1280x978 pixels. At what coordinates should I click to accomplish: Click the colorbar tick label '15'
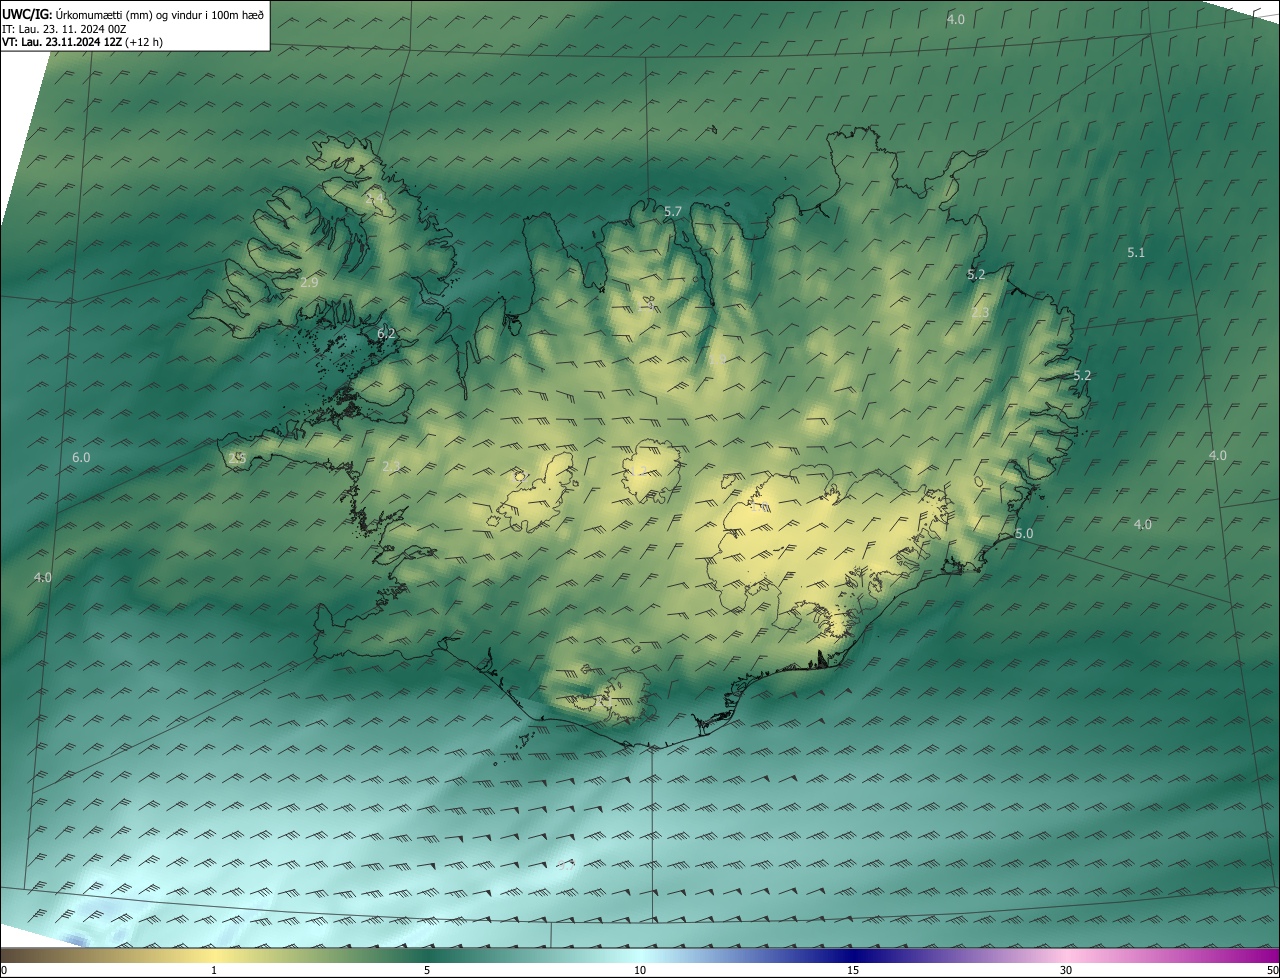(x=853, y=970)
